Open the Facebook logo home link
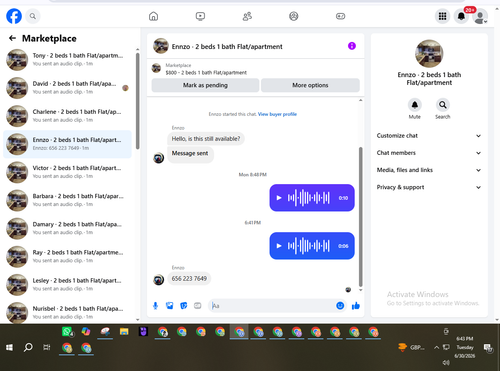The width and height of the screenshot is (500, 371). [x=14, y=16]
